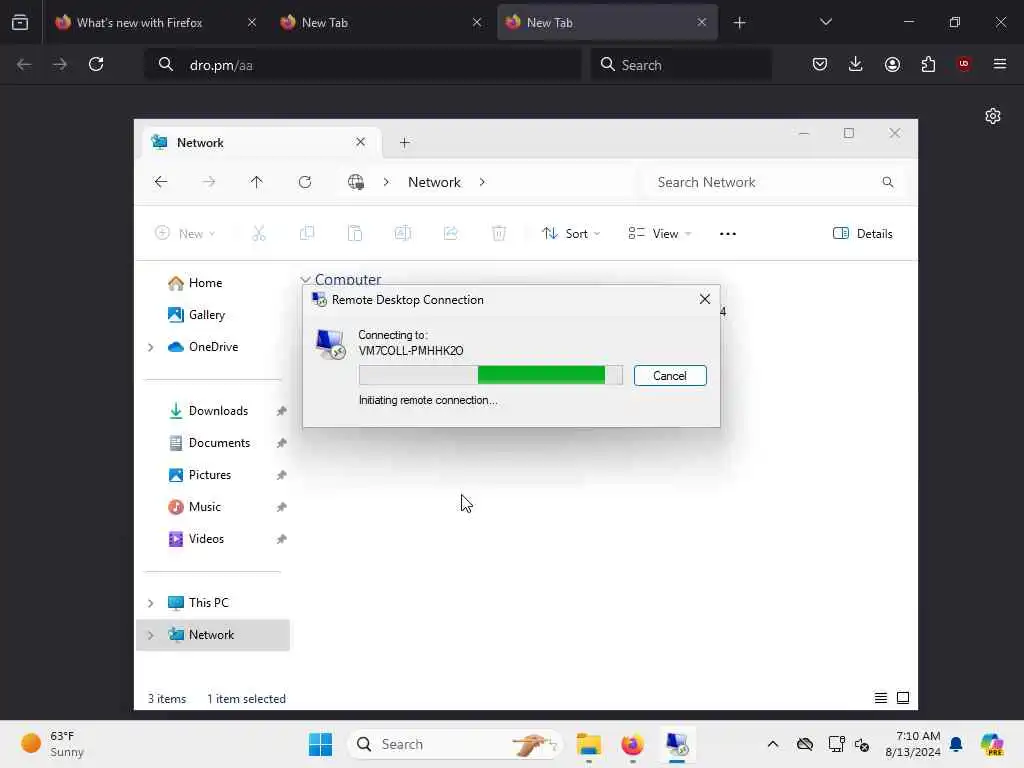Open the Videos folder
The height and width of the screenshot is (768, 1024).
206,539
